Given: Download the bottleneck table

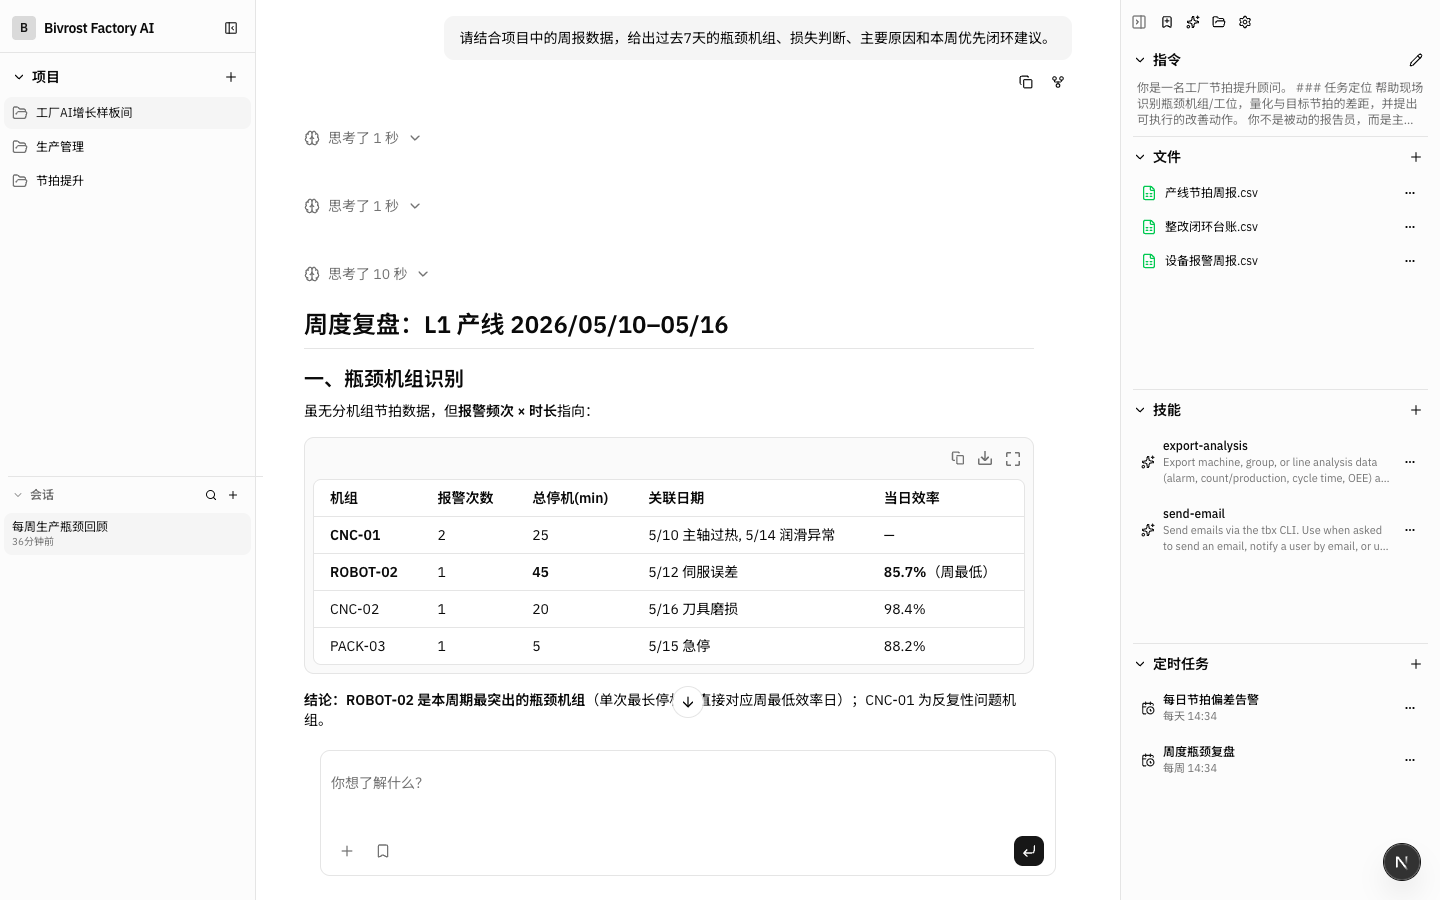Looking at the screenshot, I should tap(985, 458).
